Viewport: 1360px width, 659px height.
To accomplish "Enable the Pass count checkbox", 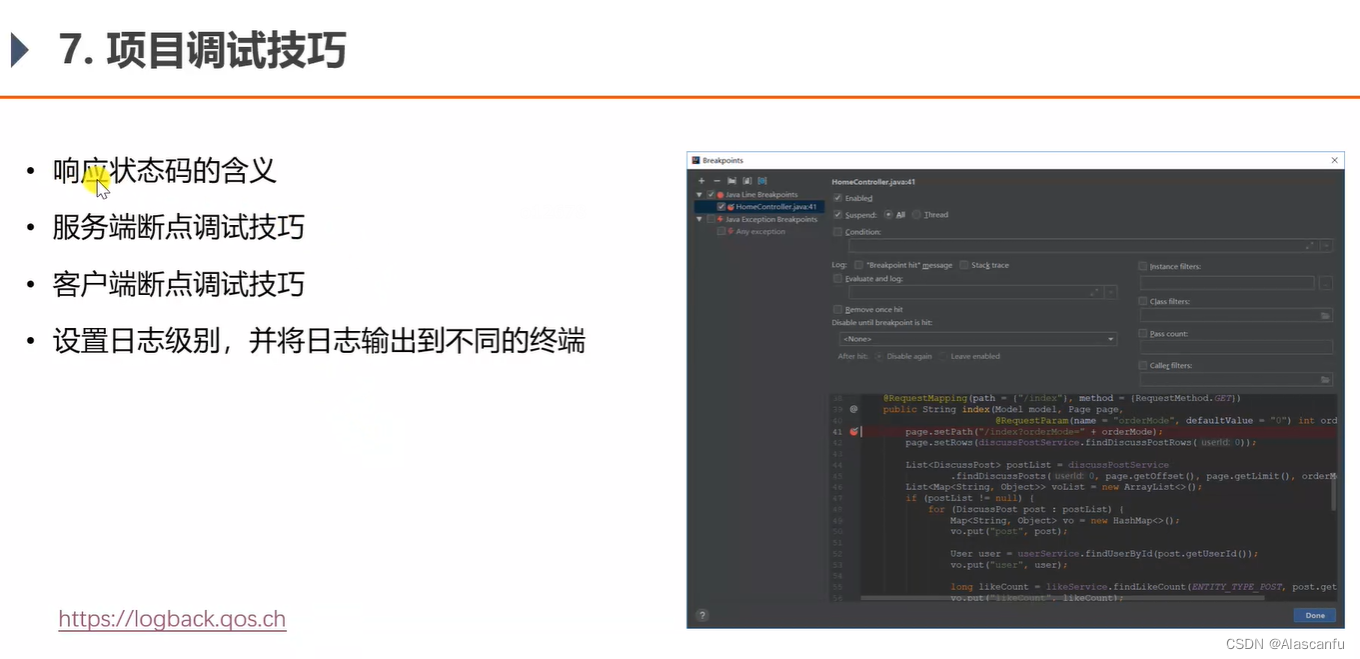I will 1143,333.
